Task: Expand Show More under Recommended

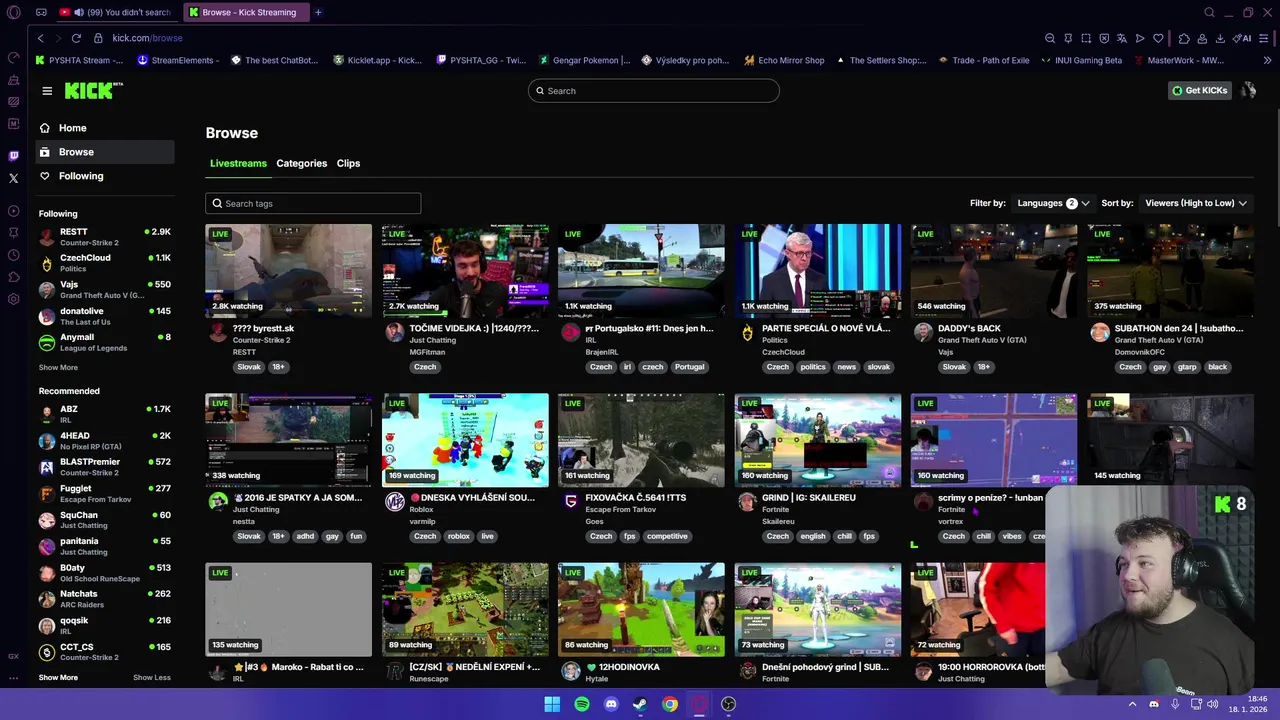Action: click(x=58, y=677)
